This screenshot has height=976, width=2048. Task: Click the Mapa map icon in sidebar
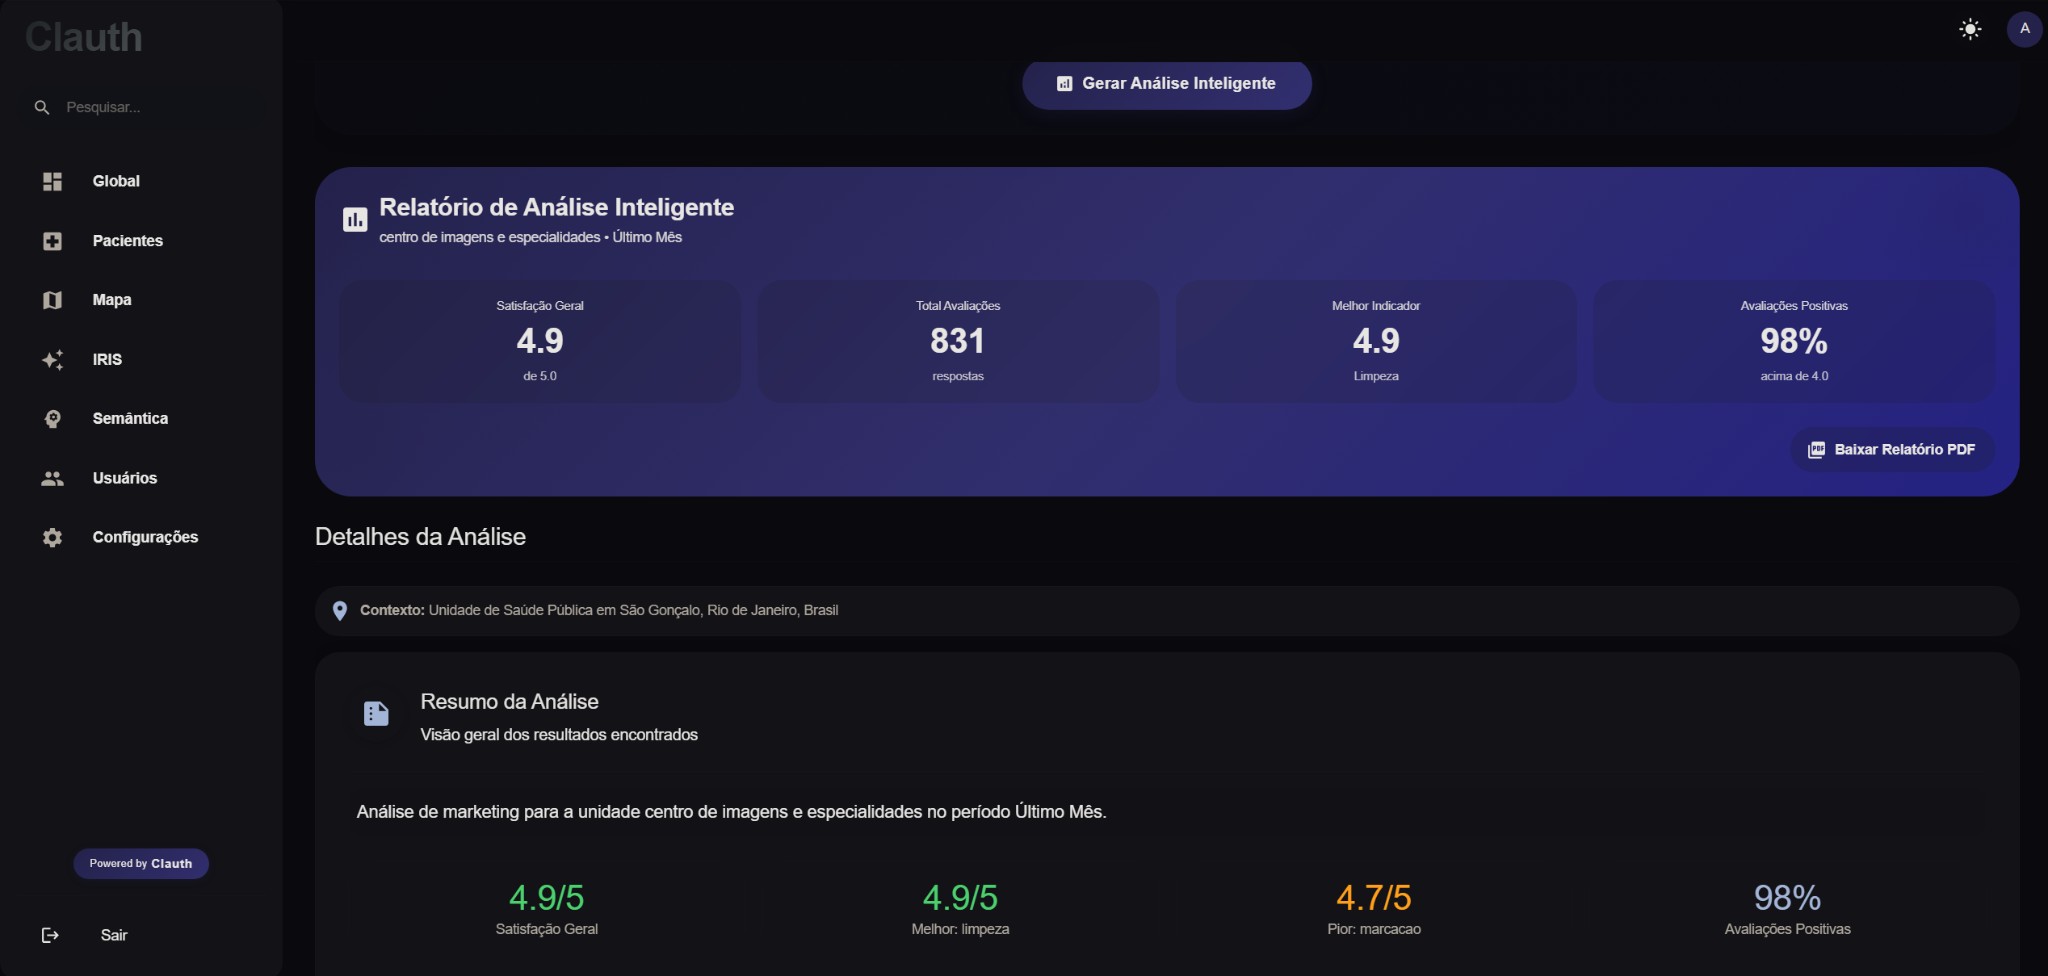(52, 300)
